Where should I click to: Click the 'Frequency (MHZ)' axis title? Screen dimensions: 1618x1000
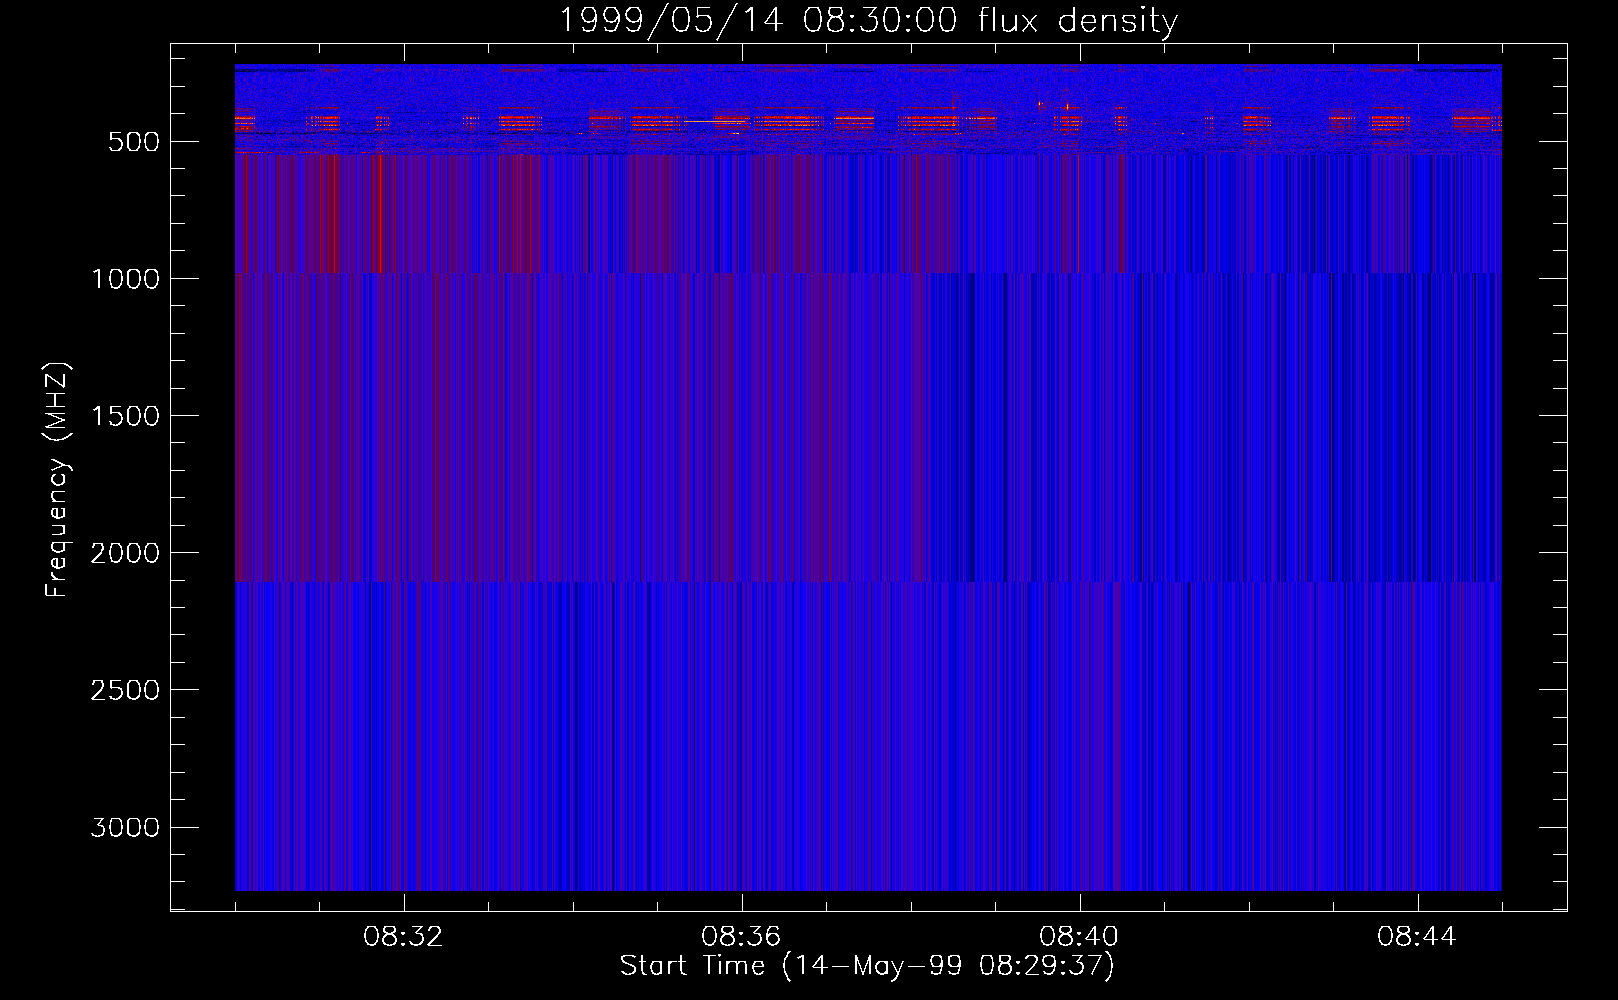[x=57, y=480]
